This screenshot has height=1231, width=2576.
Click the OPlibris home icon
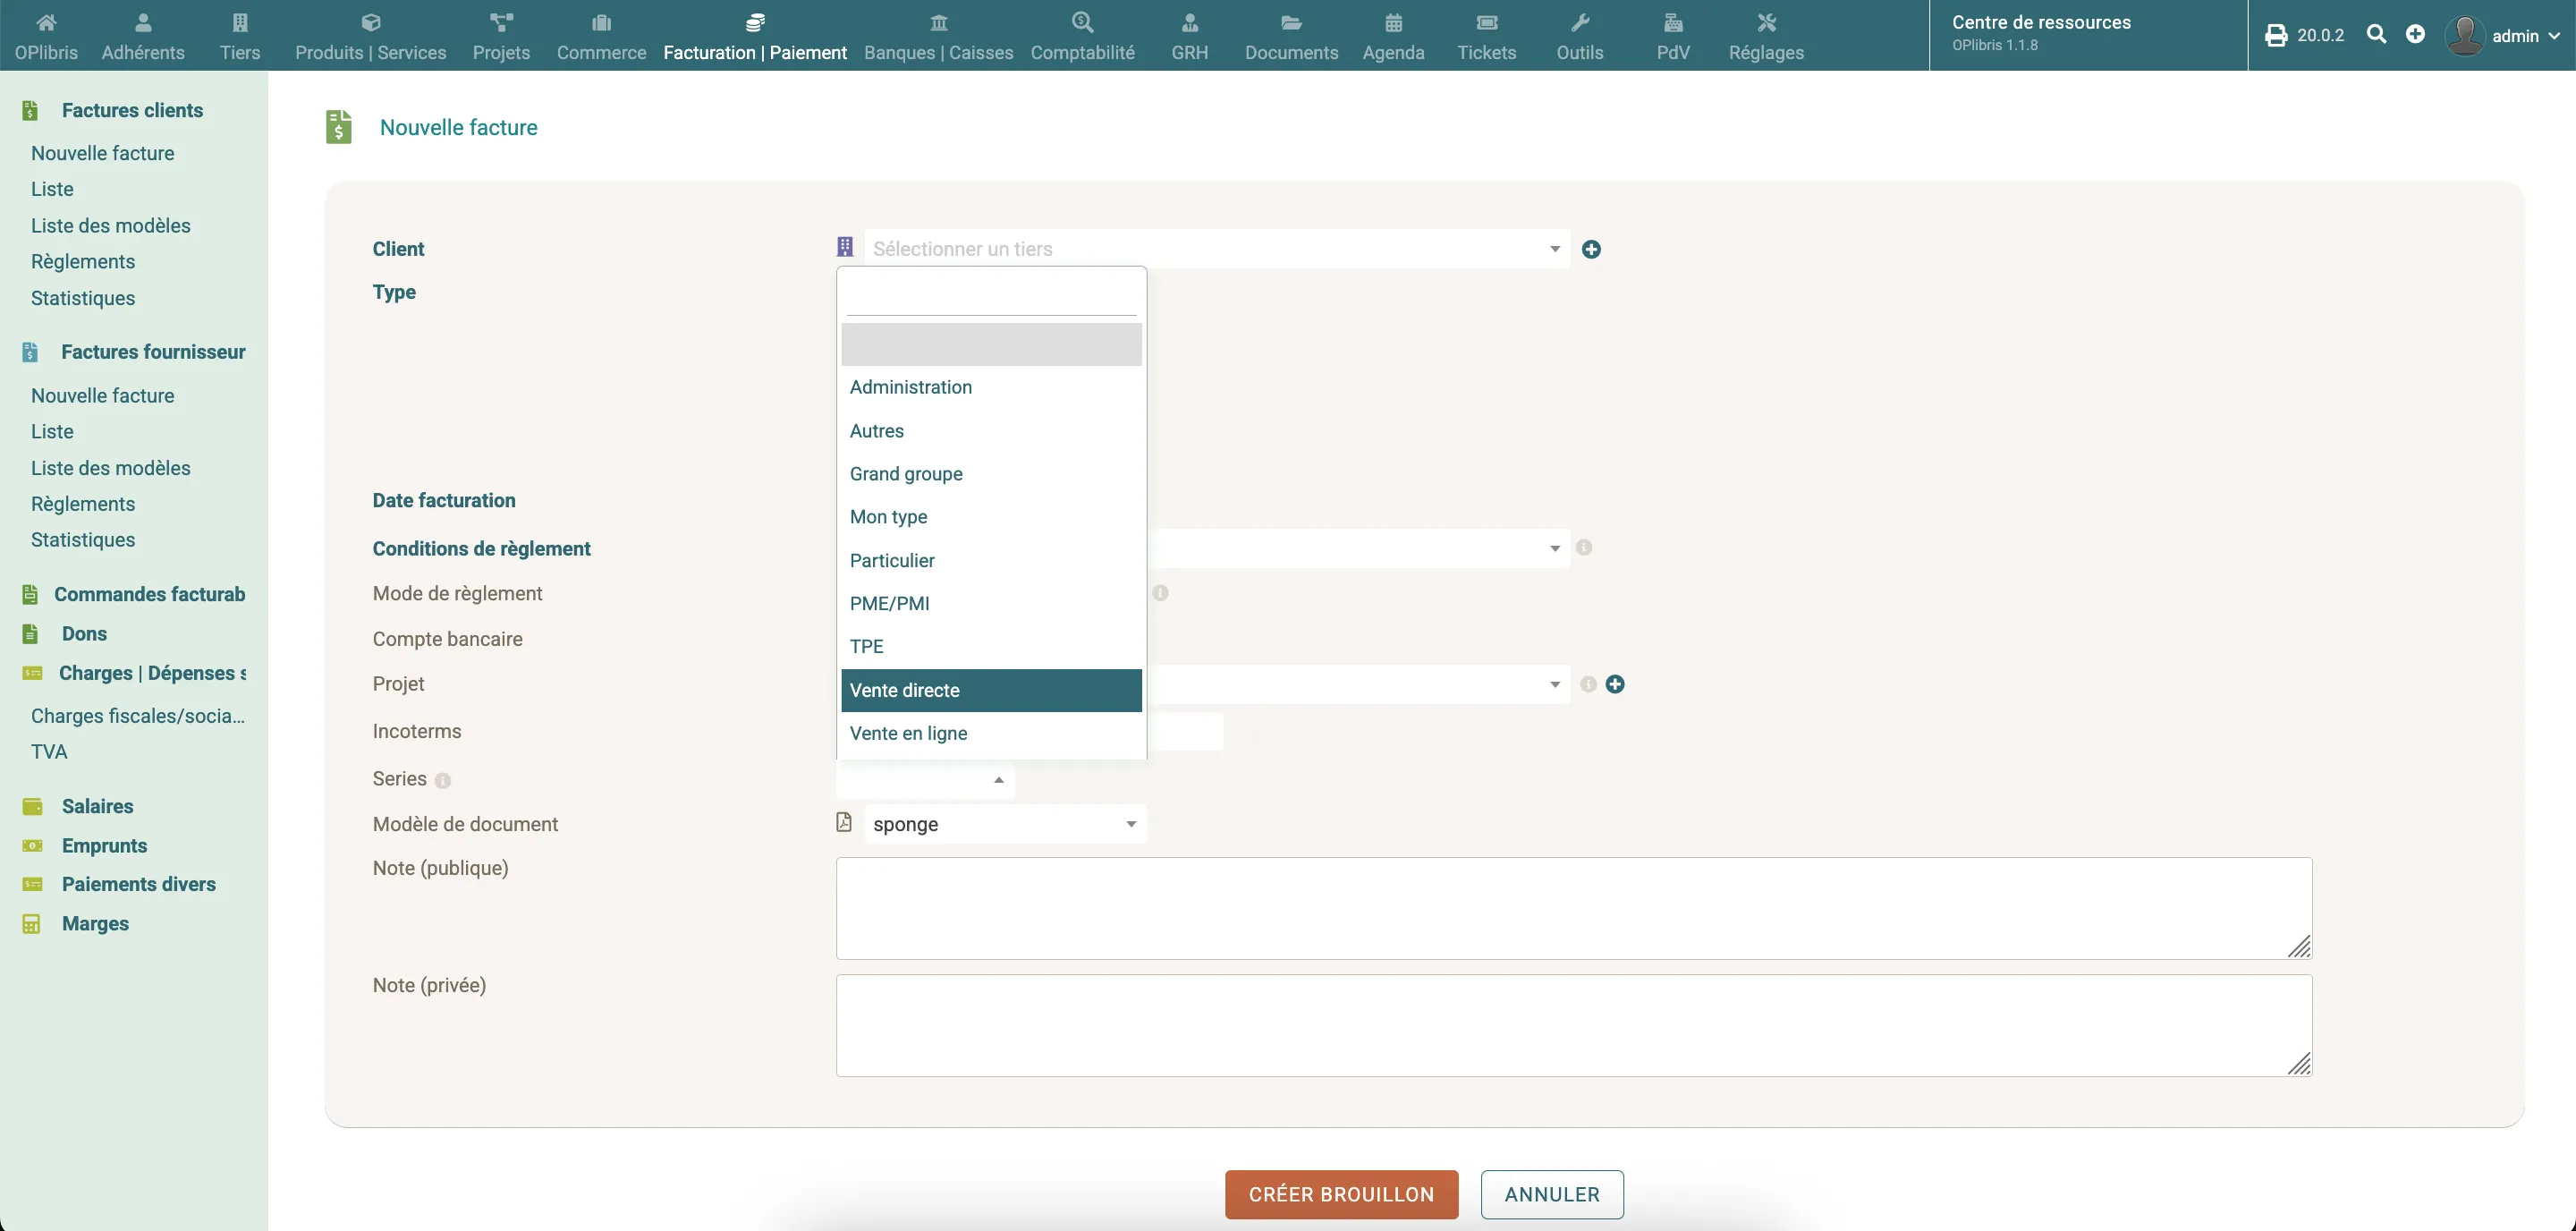(x=46, y=23)
